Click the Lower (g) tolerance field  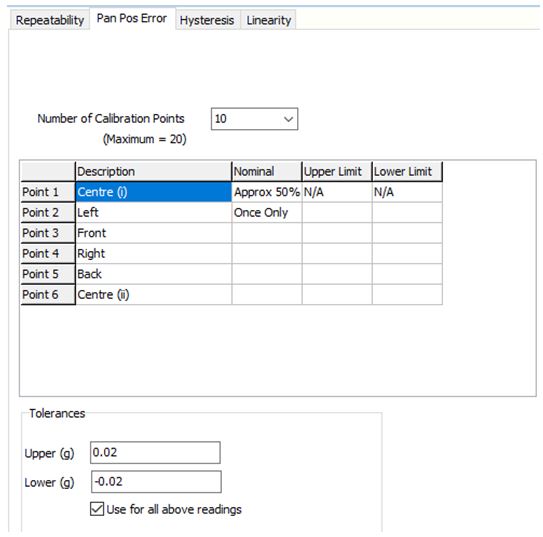[x=156, y=482]
